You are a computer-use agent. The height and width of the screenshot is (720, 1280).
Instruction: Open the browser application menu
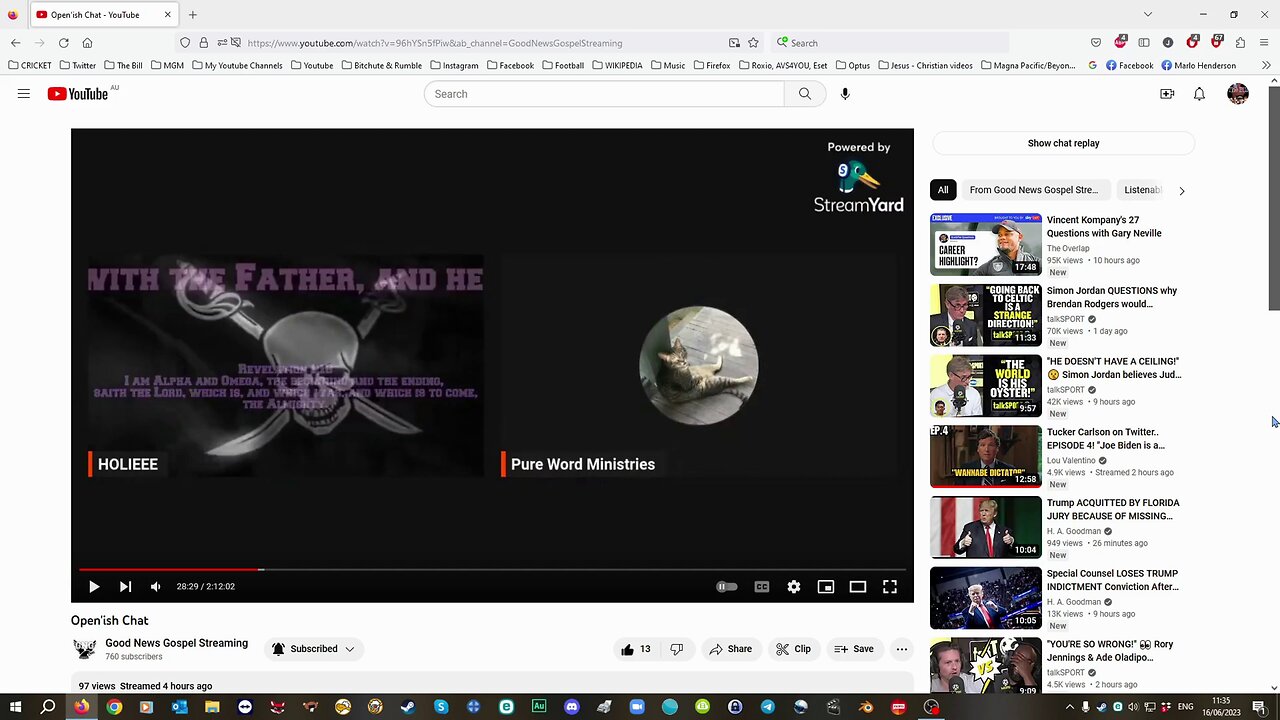1265,43
